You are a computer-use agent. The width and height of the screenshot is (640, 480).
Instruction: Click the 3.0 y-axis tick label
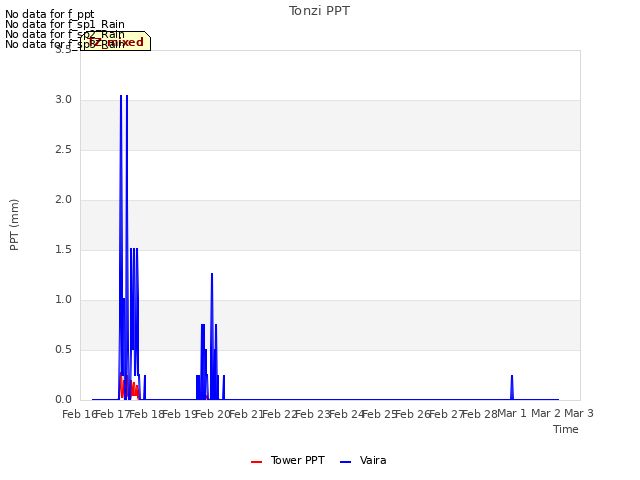point(64,100)
